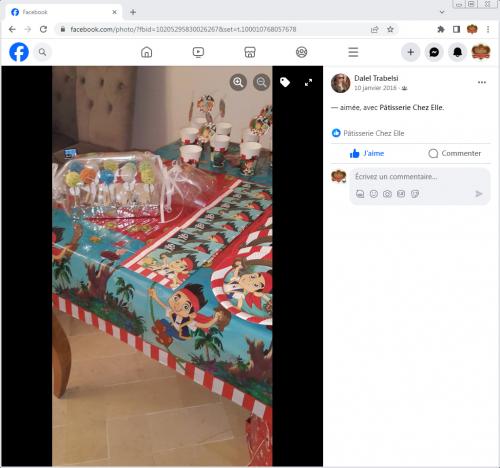
Task: Select the Facebook browser tab
Action: click(x=63, y=12)
